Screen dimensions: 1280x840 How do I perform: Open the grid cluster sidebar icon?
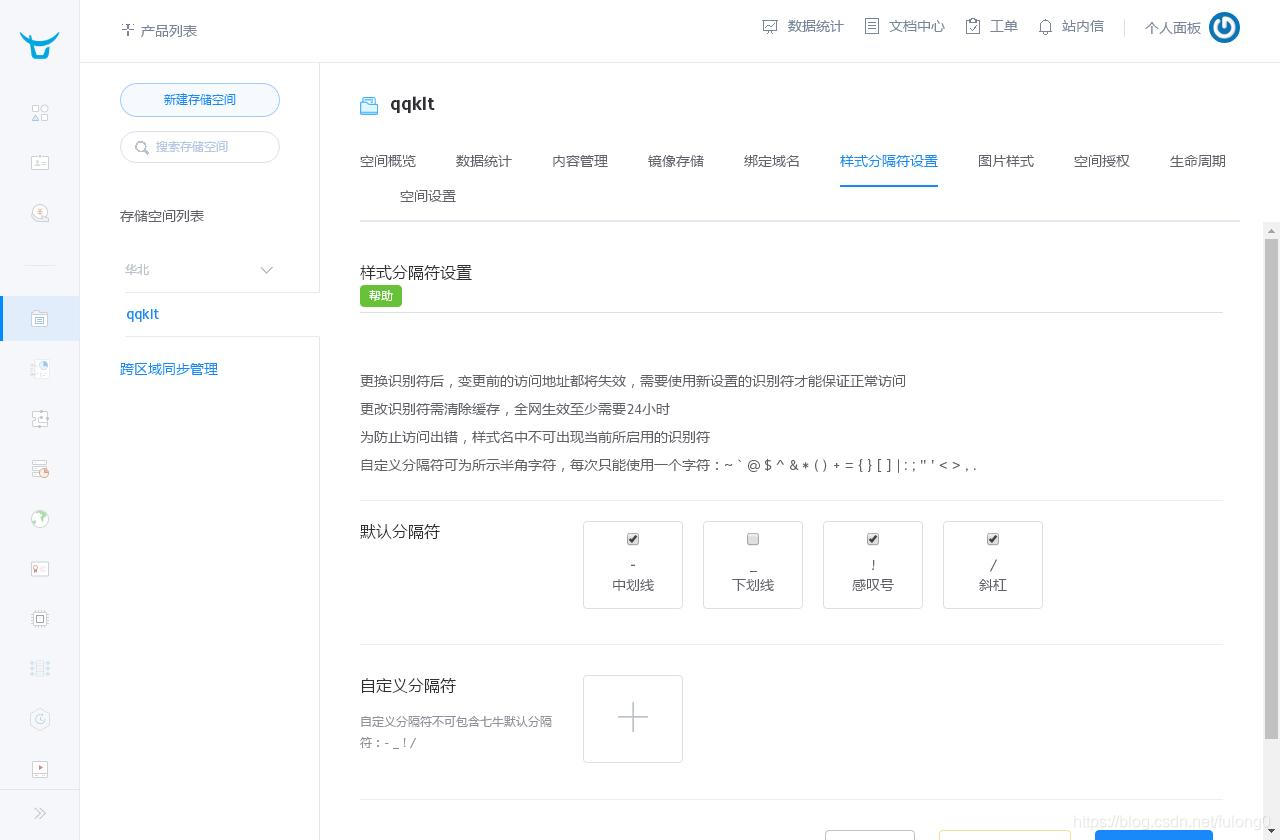click(40, 669)
